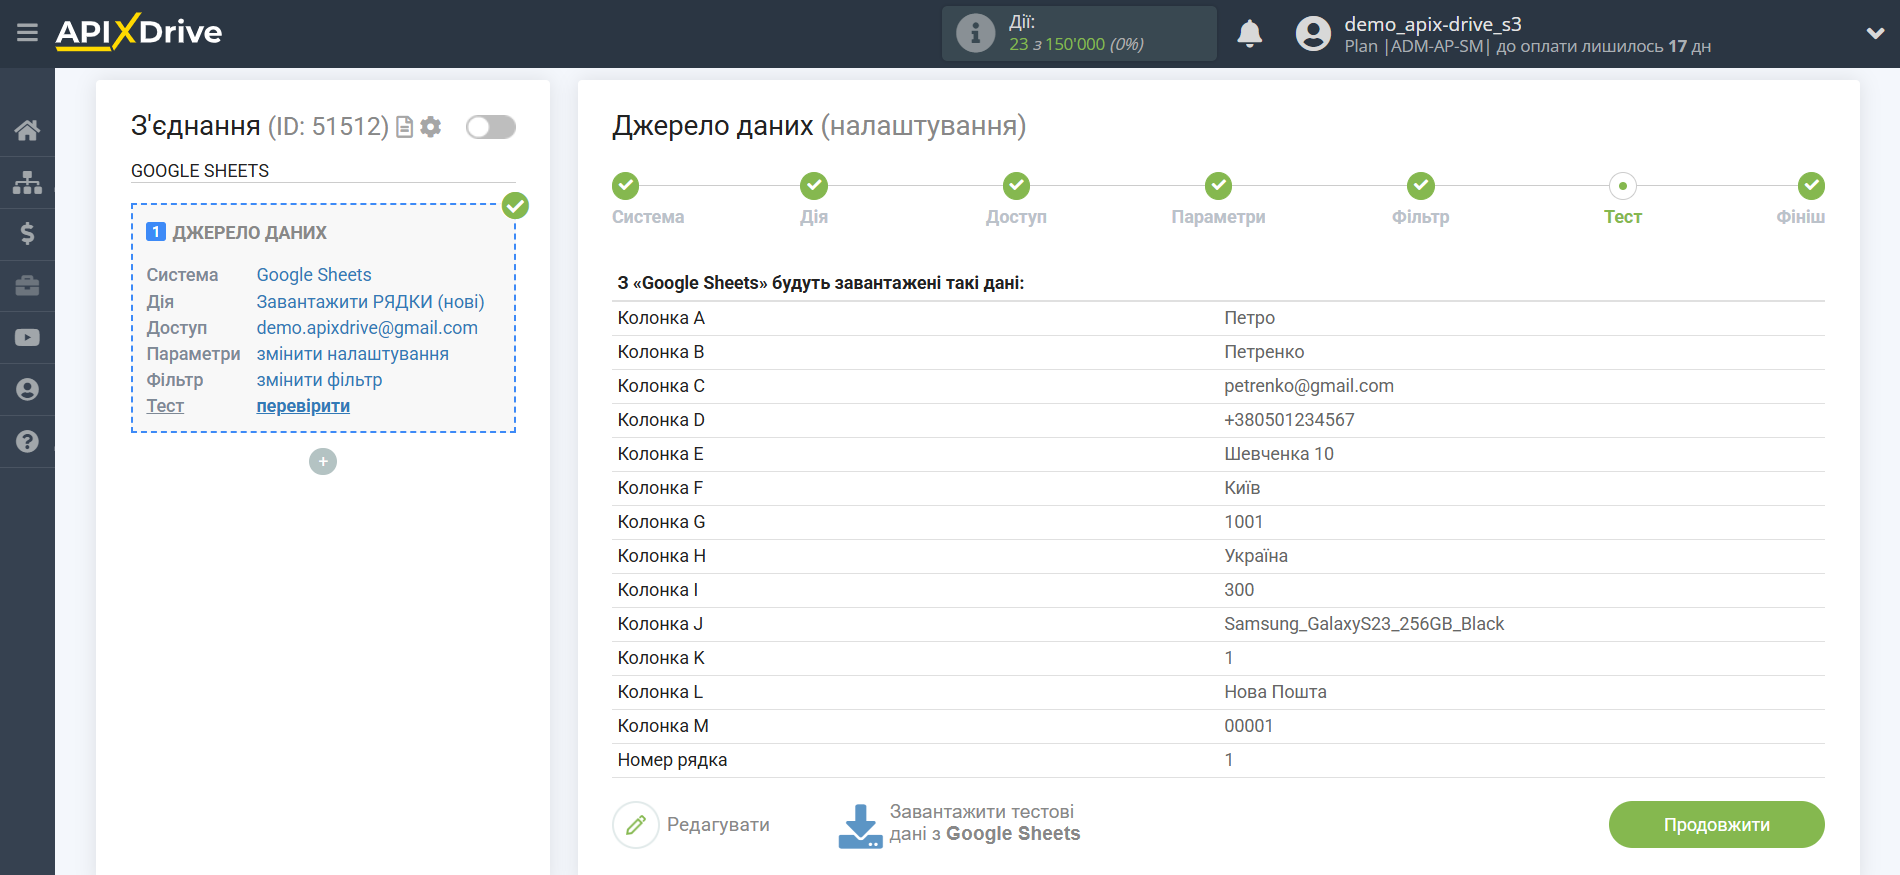Click the data source green checkmark badge

click(x=515, y=206)
